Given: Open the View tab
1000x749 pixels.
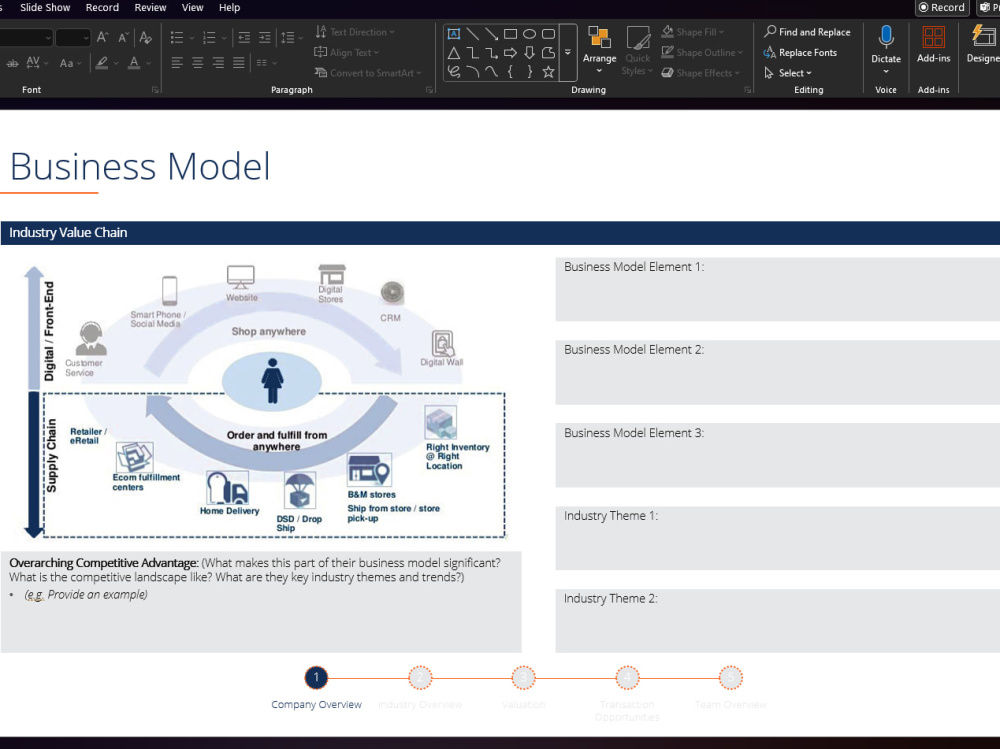Looking at the screenshot, I should click(x=192, y=8).
